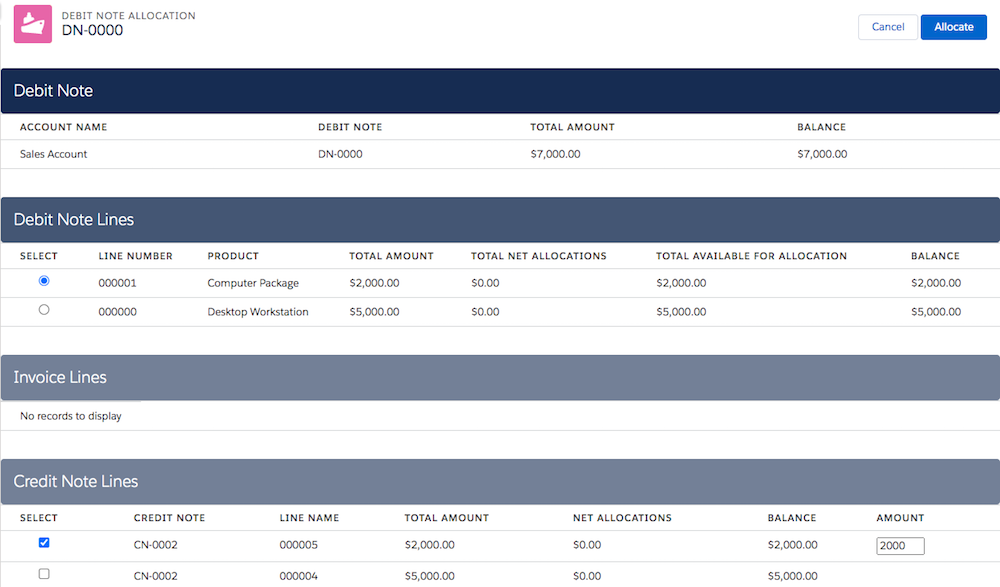1000x587 pixels.
Task: Click the 'Sales Account' account name cell
Action: pyautogui.click(x=54, y=154)
